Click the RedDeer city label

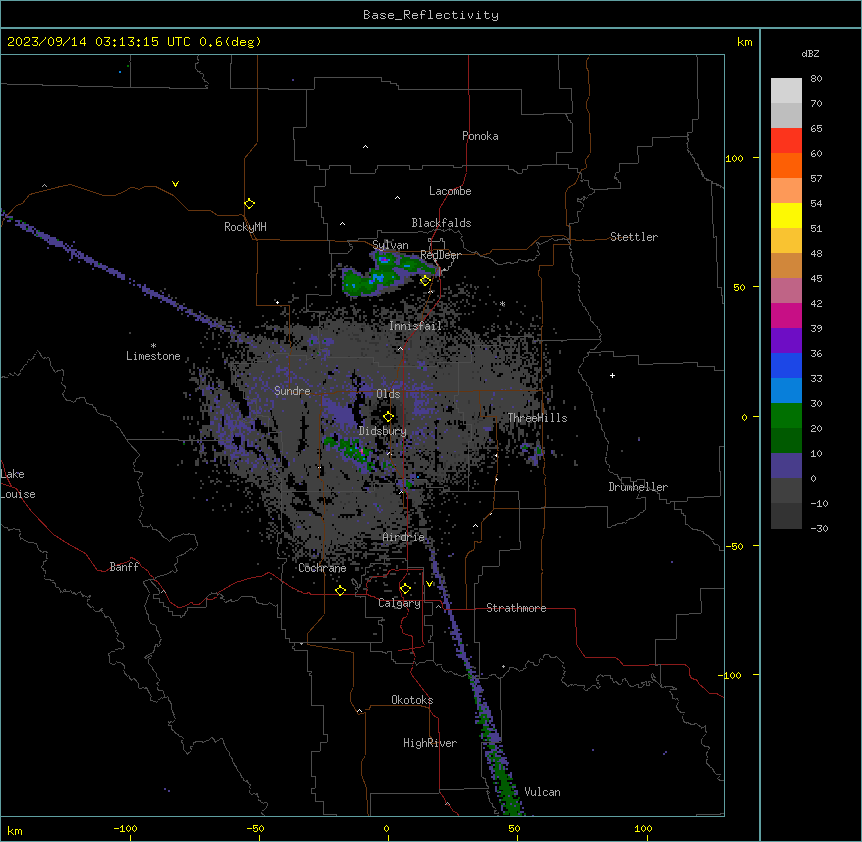tap(440, 255)
